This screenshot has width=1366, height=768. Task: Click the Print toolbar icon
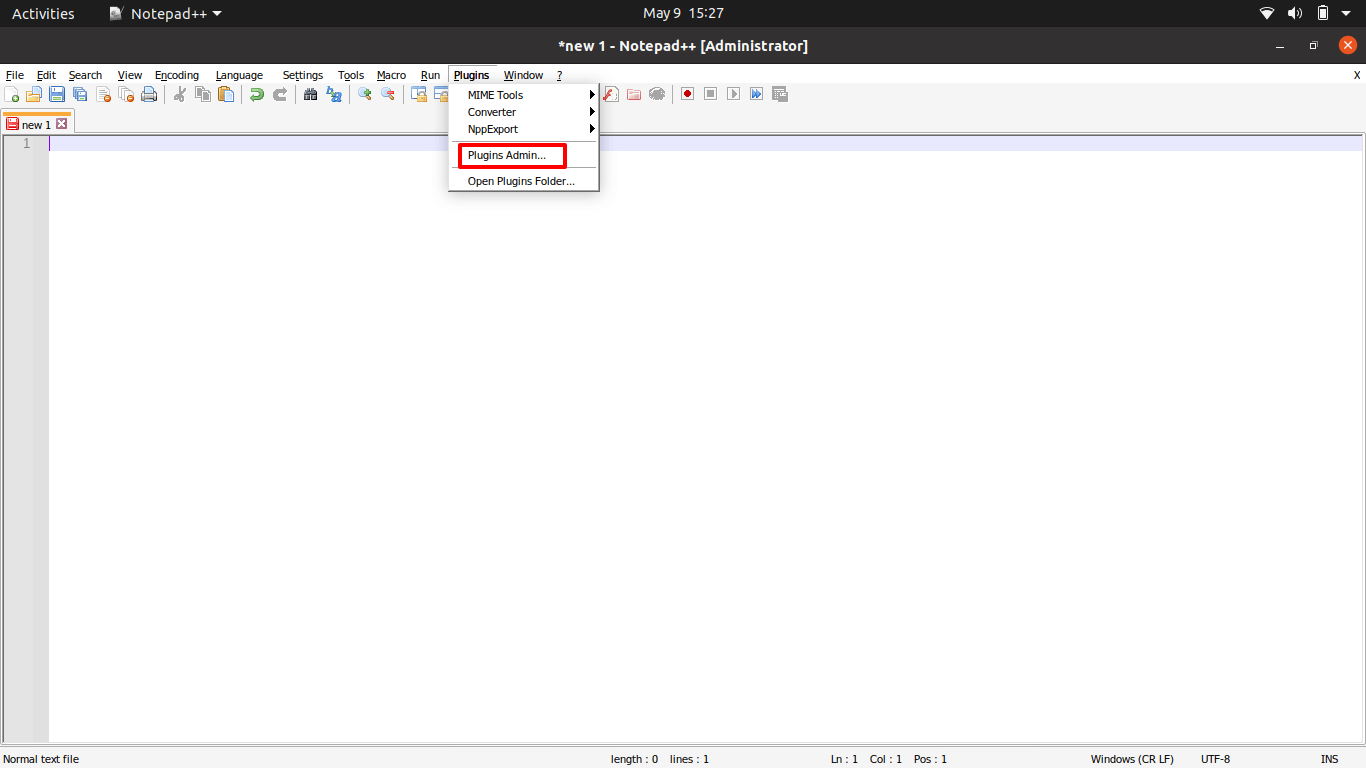[149, 94]
